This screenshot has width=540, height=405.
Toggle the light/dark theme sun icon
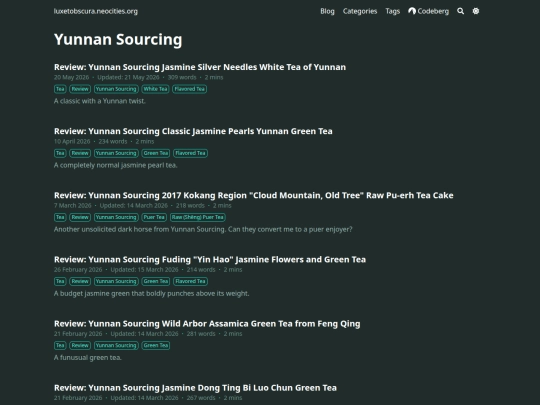tap(476, 11)
